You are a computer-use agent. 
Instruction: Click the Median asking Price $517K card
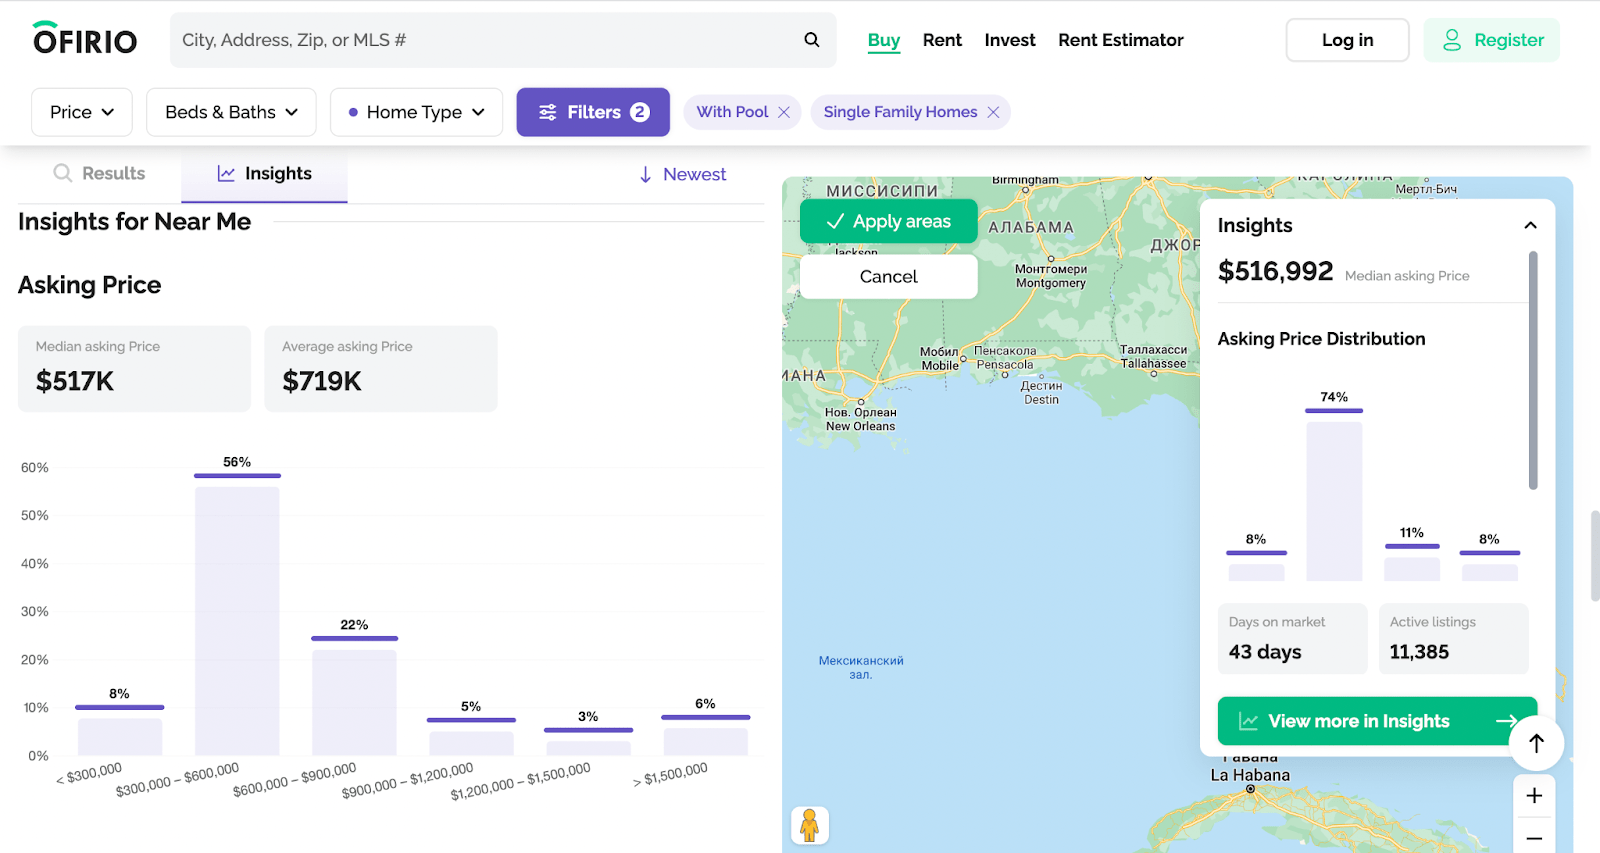(134, 368)
